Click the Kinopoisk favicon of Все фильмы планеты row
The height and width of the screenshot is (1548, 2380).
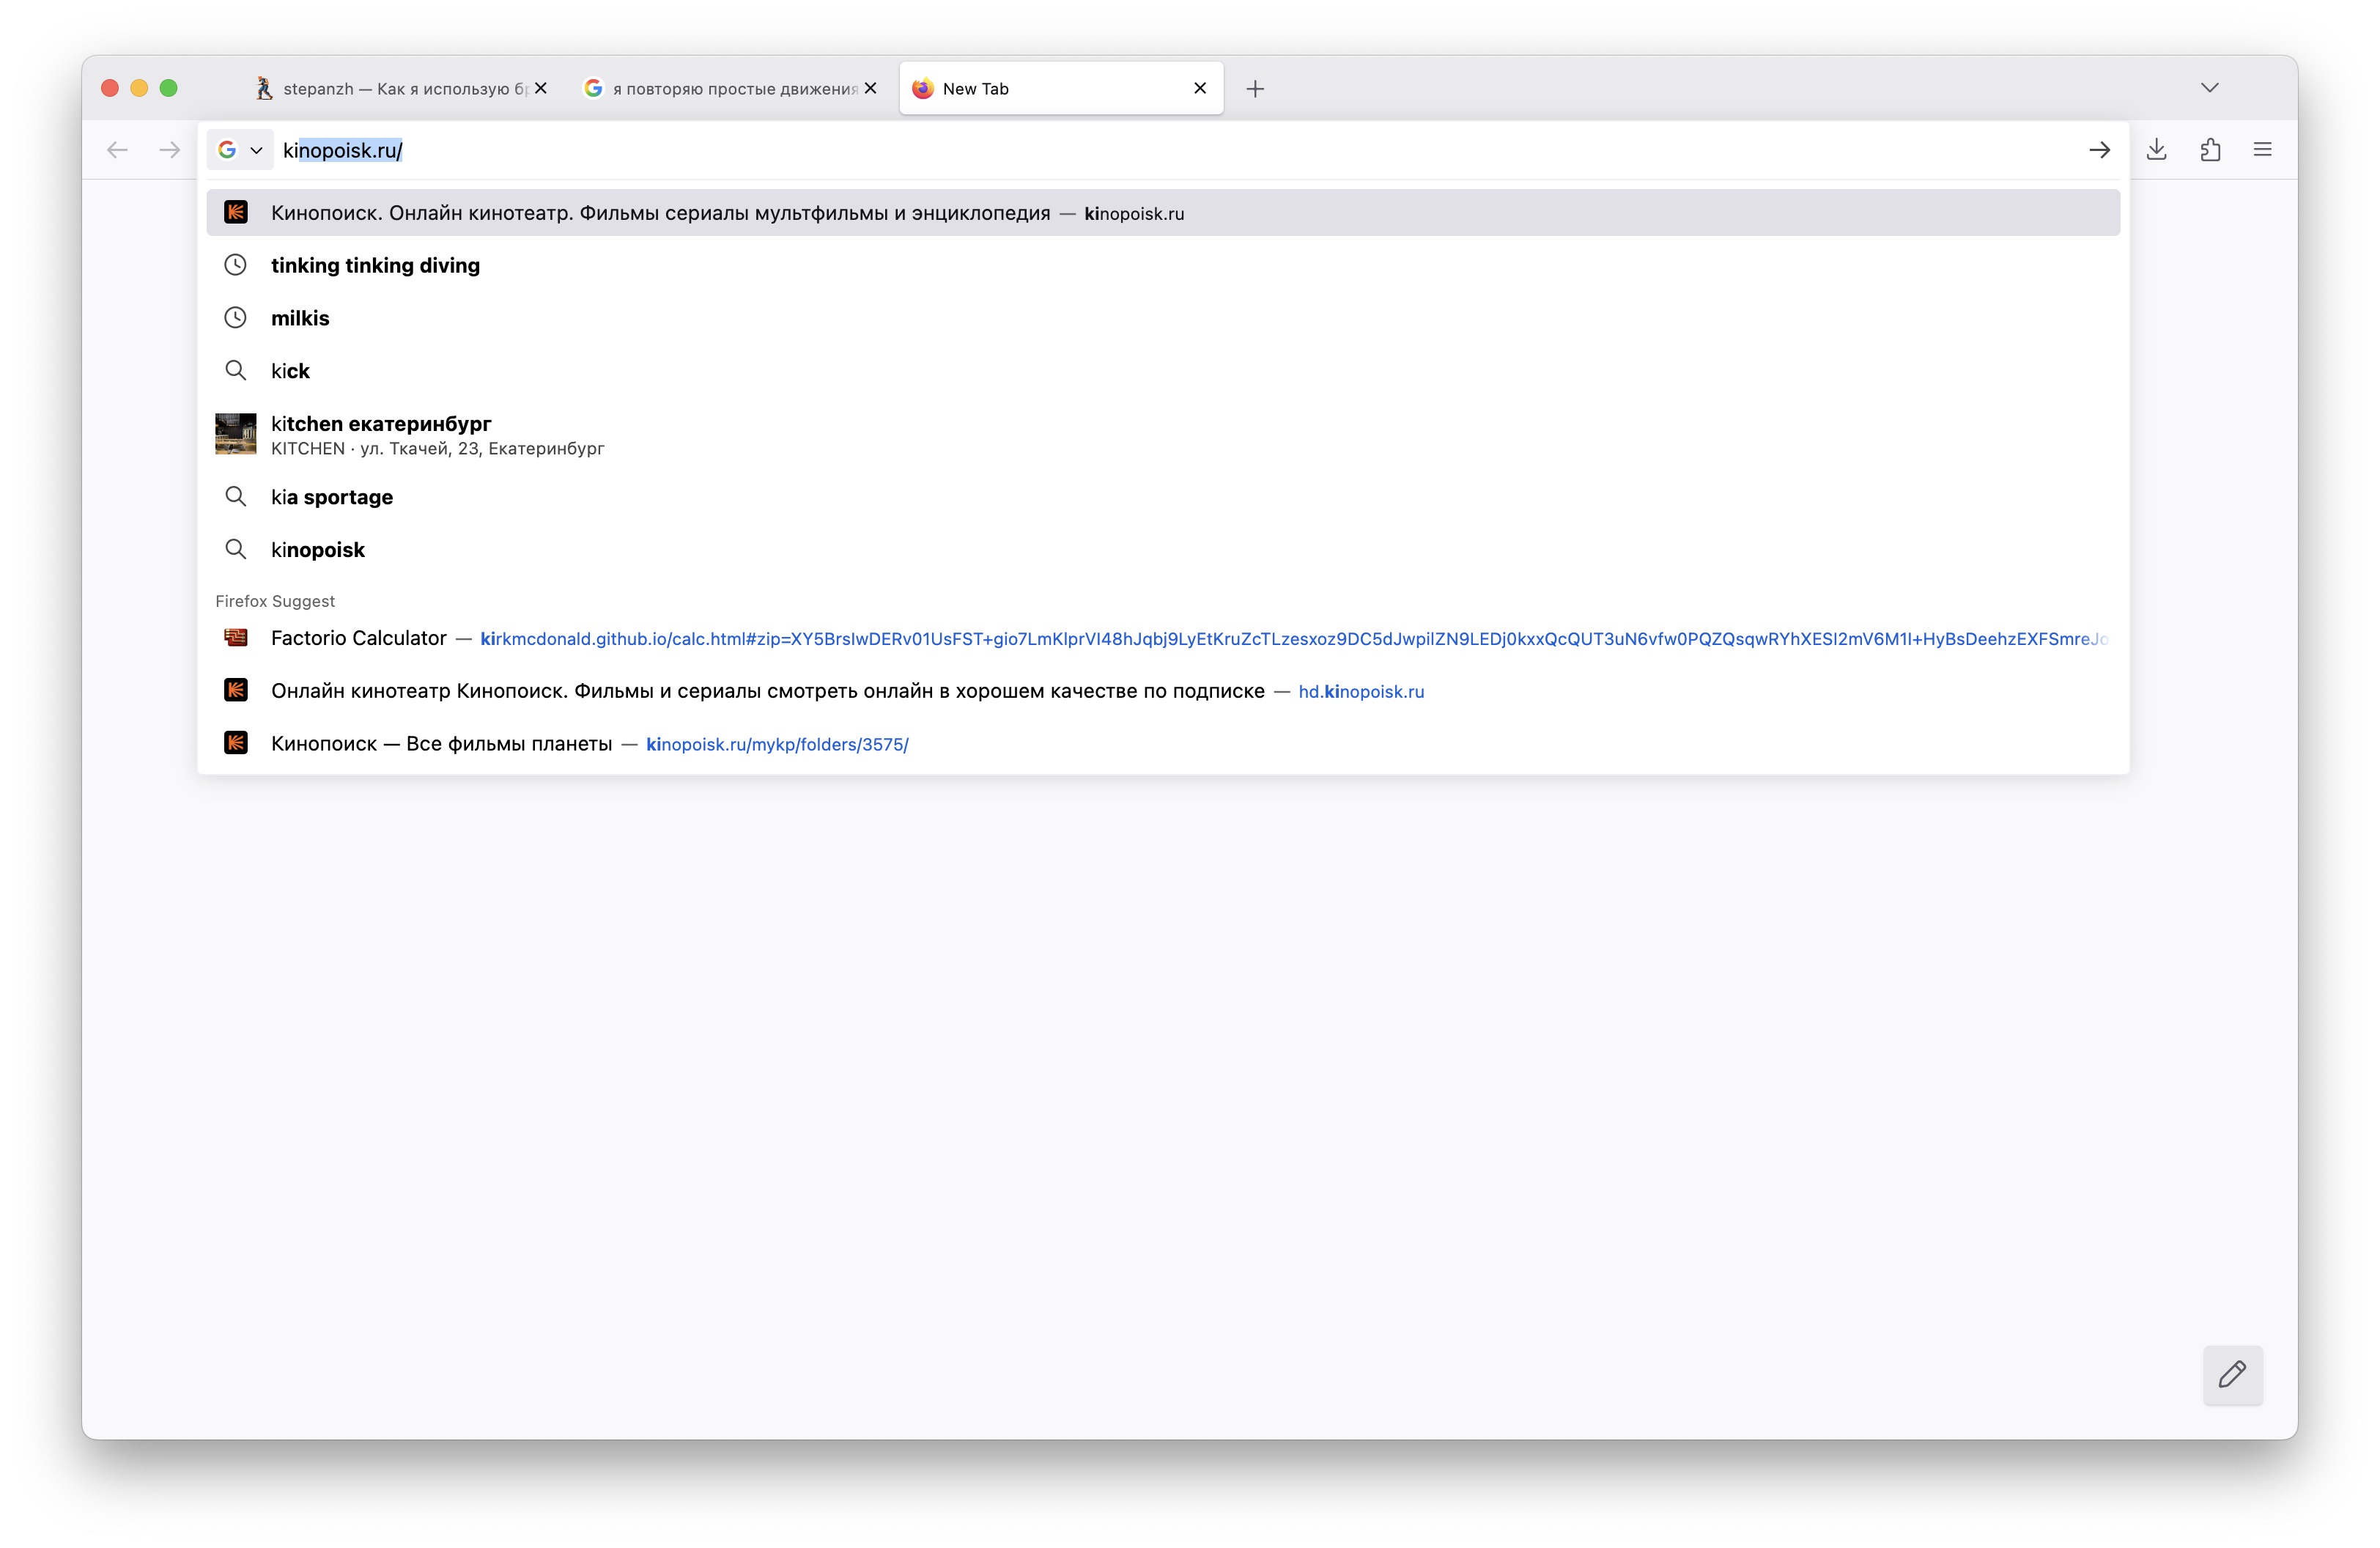(236, 743)
